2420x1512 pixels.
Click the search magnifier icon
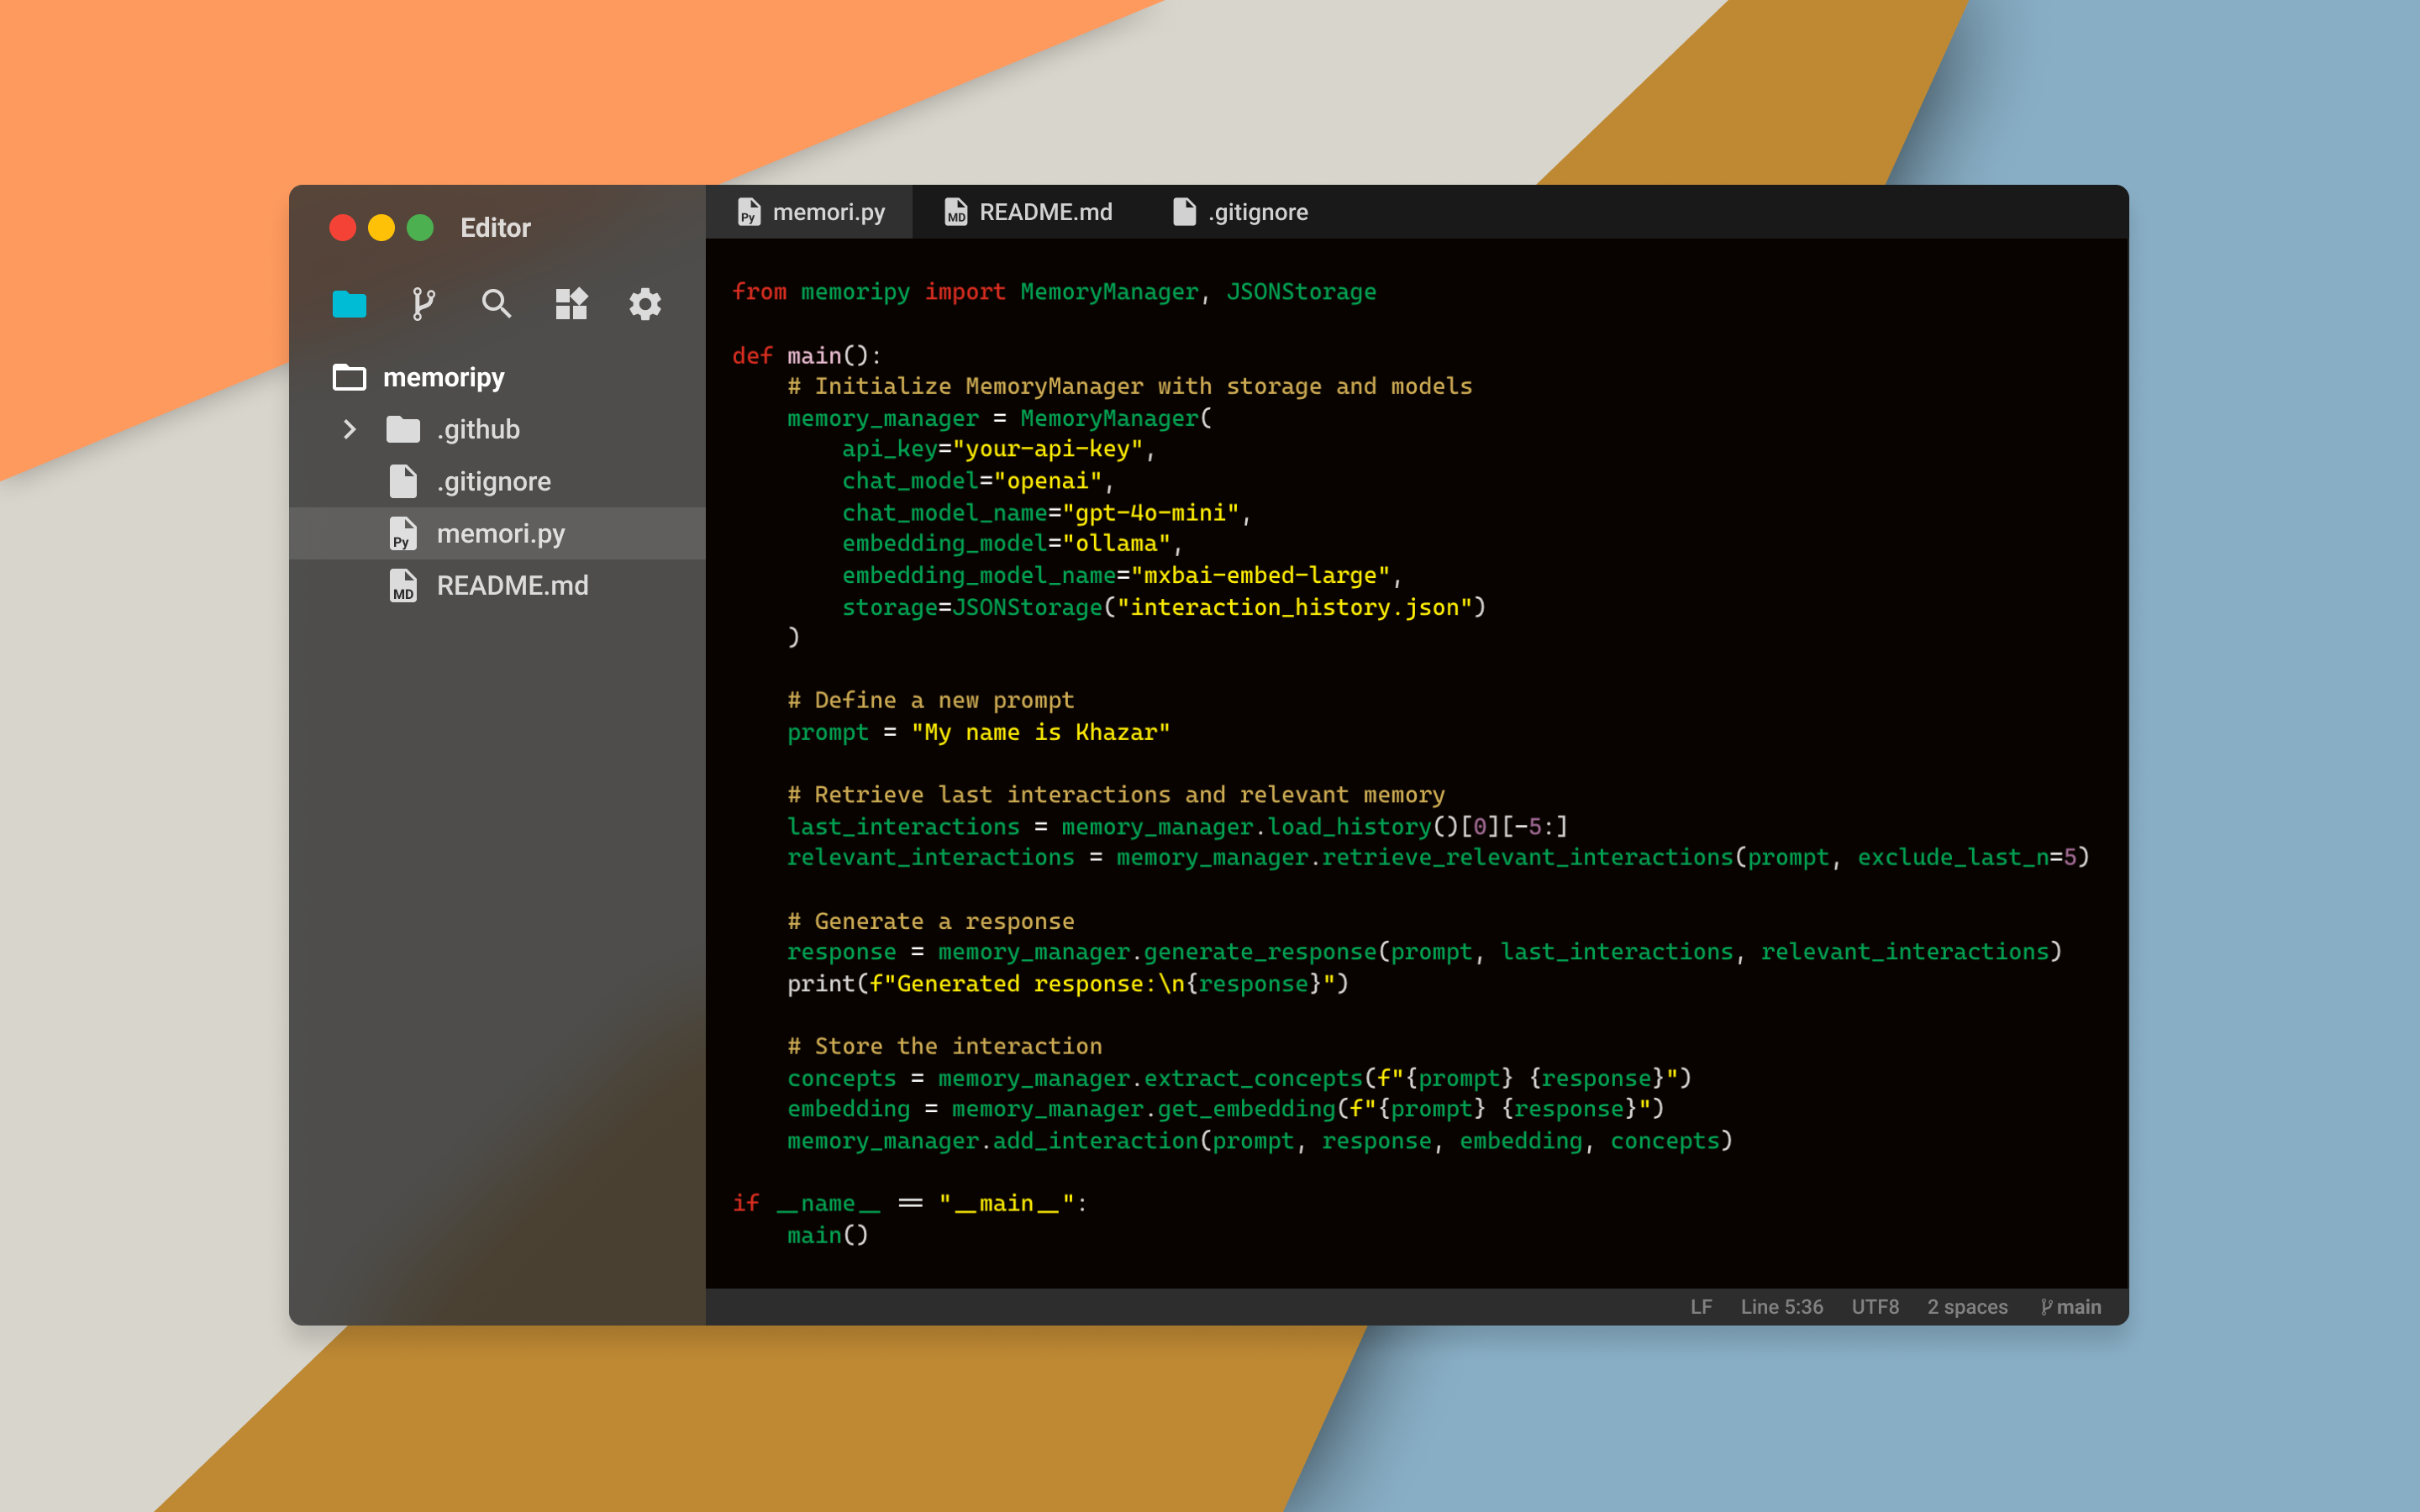[x=496, y=304]
